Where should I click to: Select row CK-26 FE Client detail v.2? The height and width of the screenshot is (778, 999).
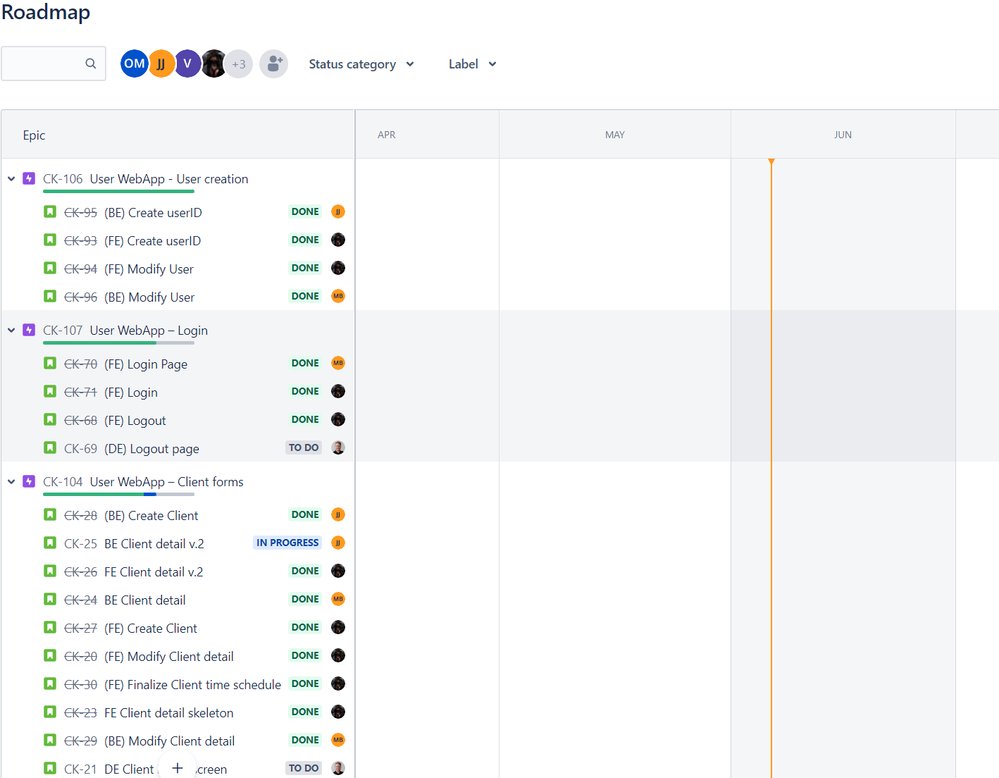pos(178,572)
